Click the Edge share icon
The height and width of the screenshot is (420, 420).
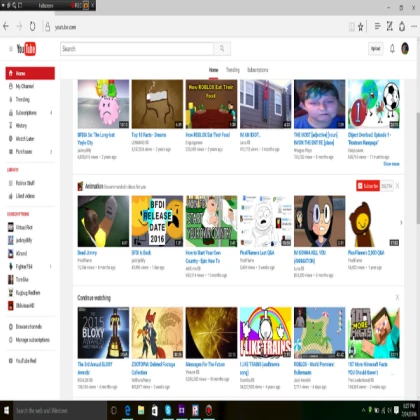tap(402, 26)
